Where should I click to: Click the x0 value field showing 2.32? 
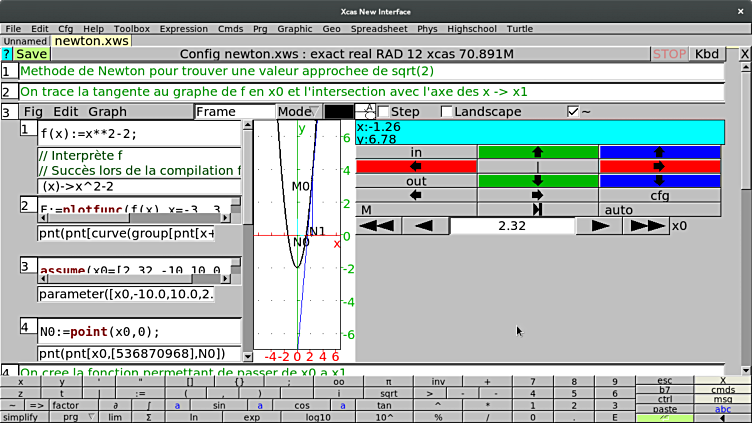[x=510, y=226]
